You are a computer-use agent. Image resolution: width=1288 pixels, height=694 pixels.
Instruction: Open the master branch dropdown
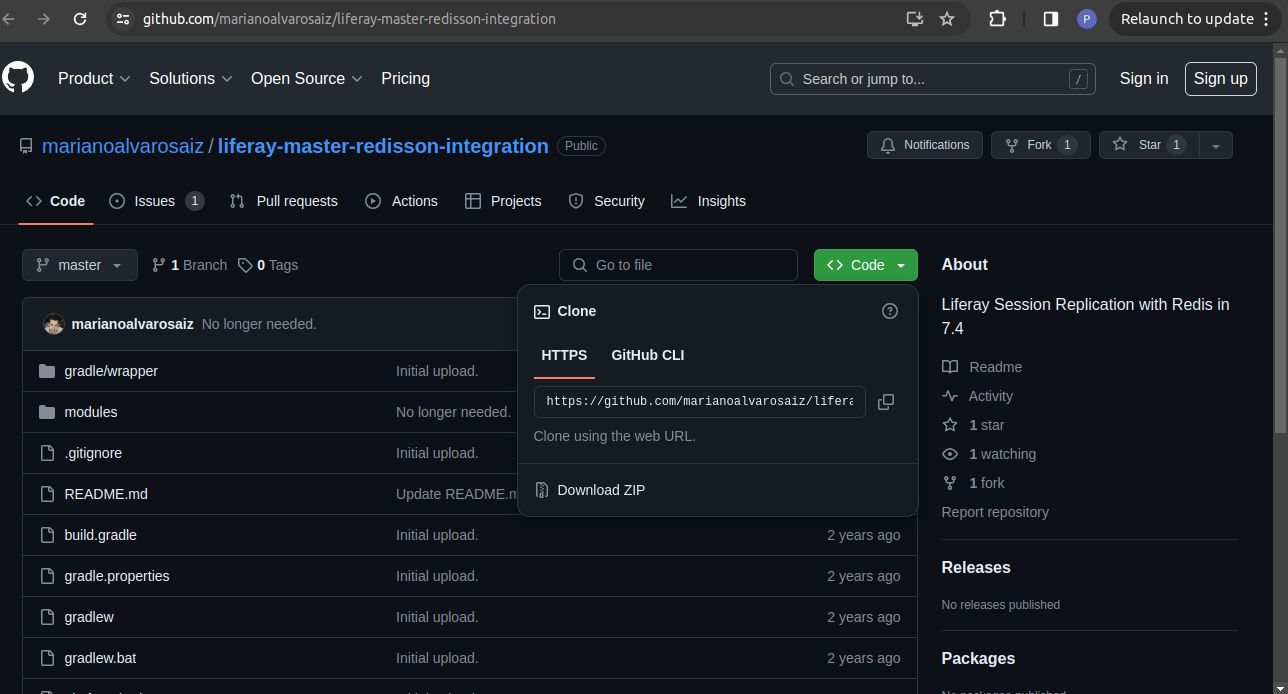[79, 265]
